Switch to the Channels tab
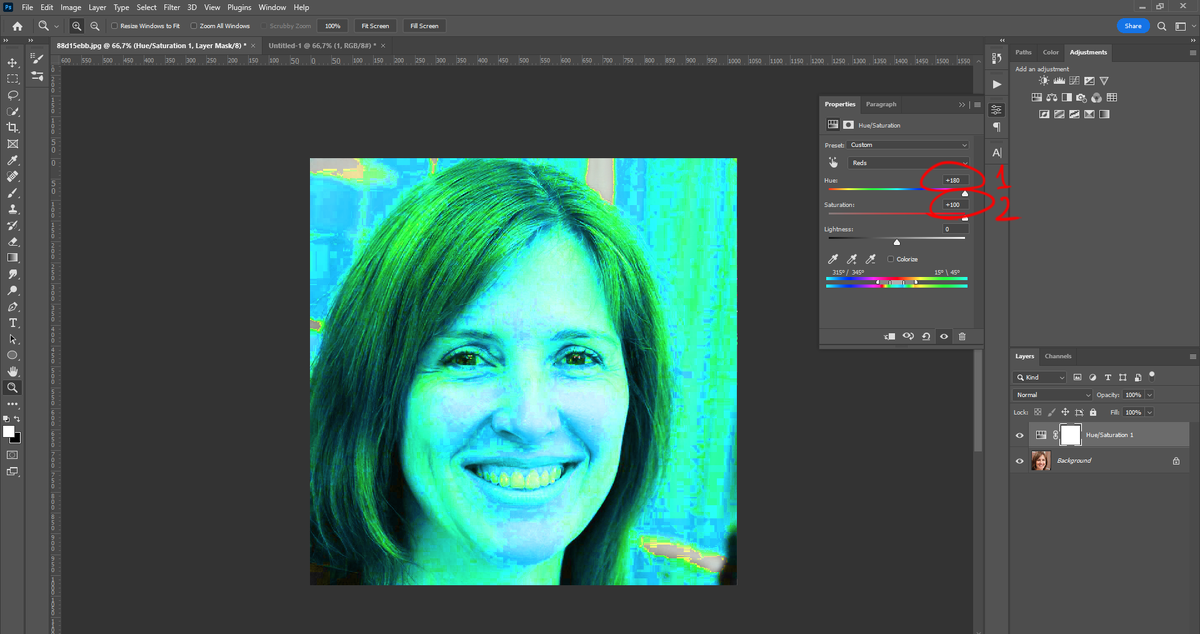The width and height of the screenshot is (1200, 634). click(1057, 356)
